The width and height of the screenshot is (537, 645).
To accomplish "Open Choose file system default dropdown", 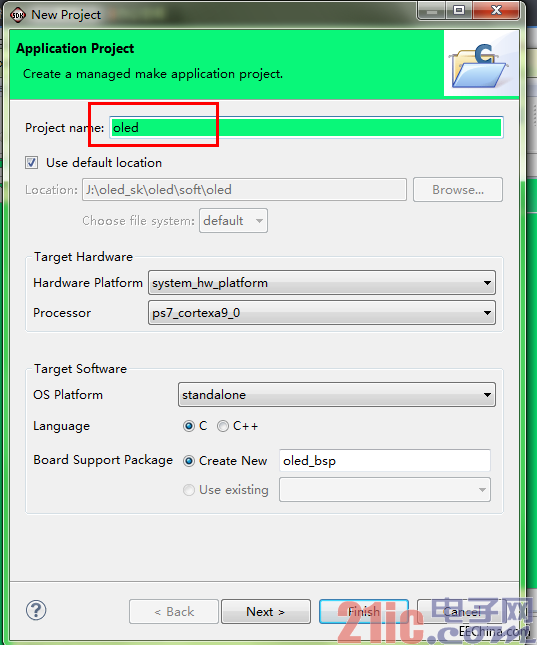I will click(x=233, y=220).
